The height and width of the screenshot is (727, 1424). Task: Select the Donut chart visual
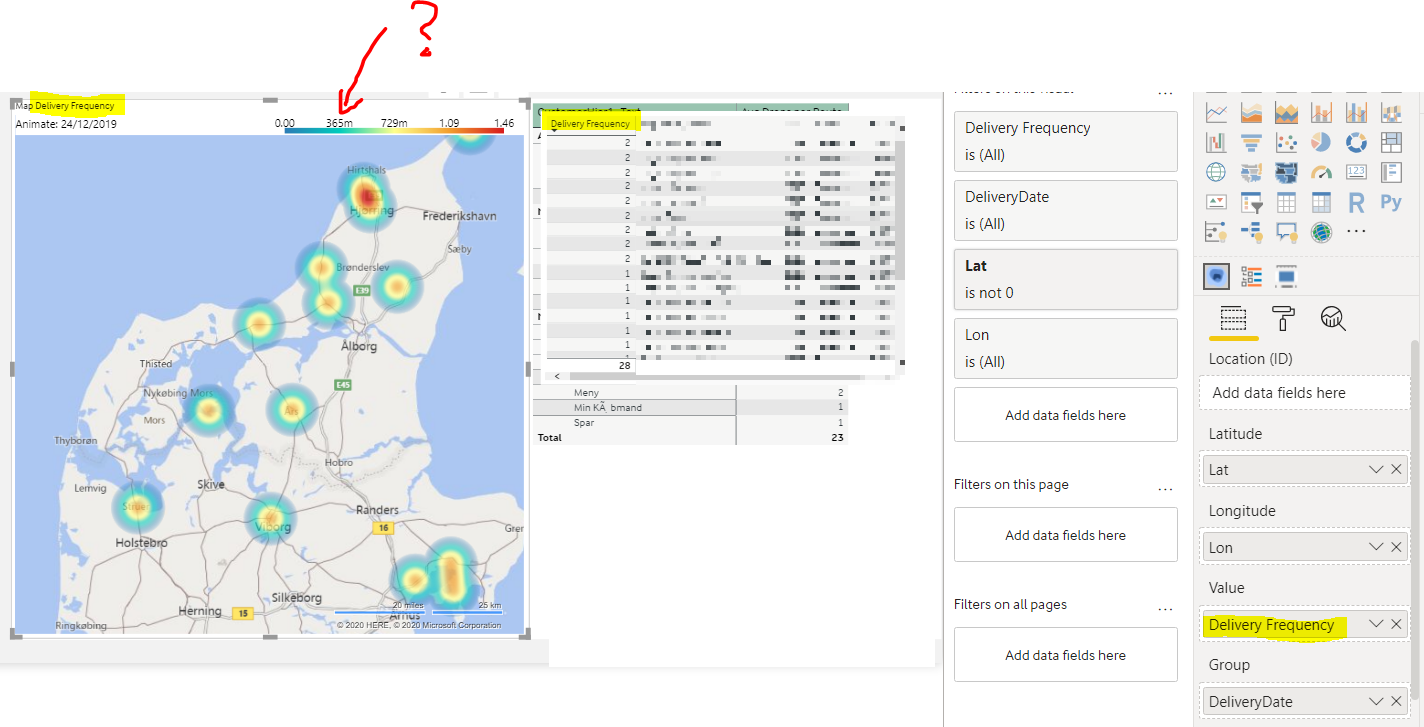(x=1356, y=143)
